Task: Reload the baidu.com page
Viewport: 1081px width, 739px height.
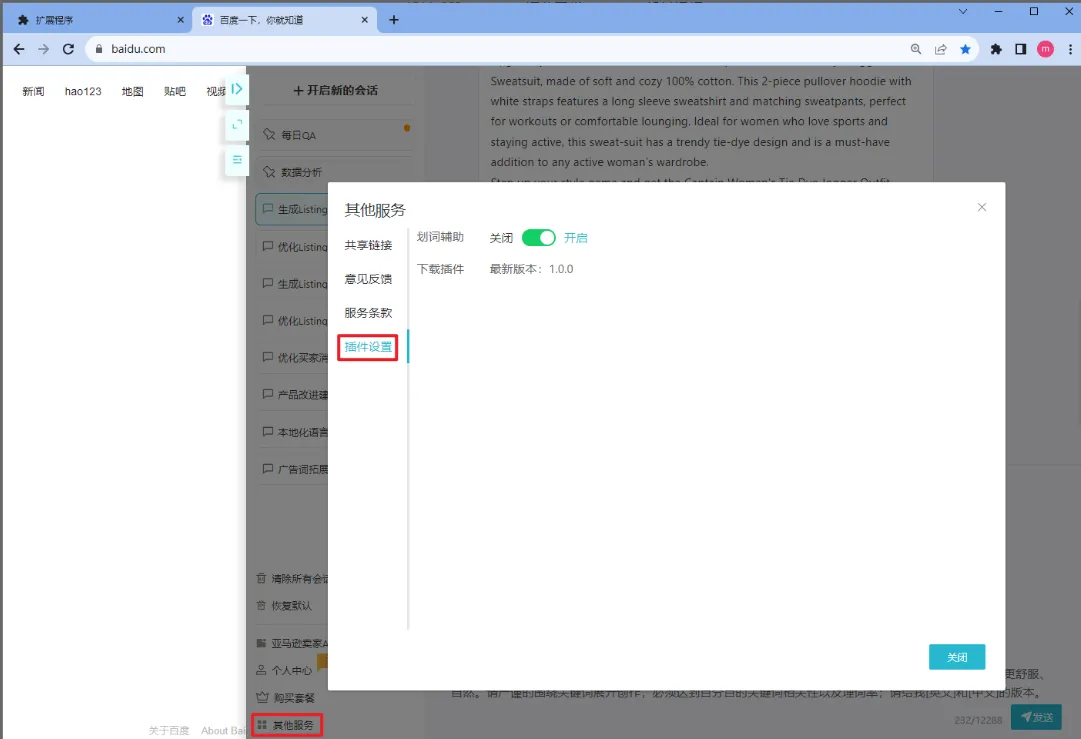Action: click(x=68, y=49)
